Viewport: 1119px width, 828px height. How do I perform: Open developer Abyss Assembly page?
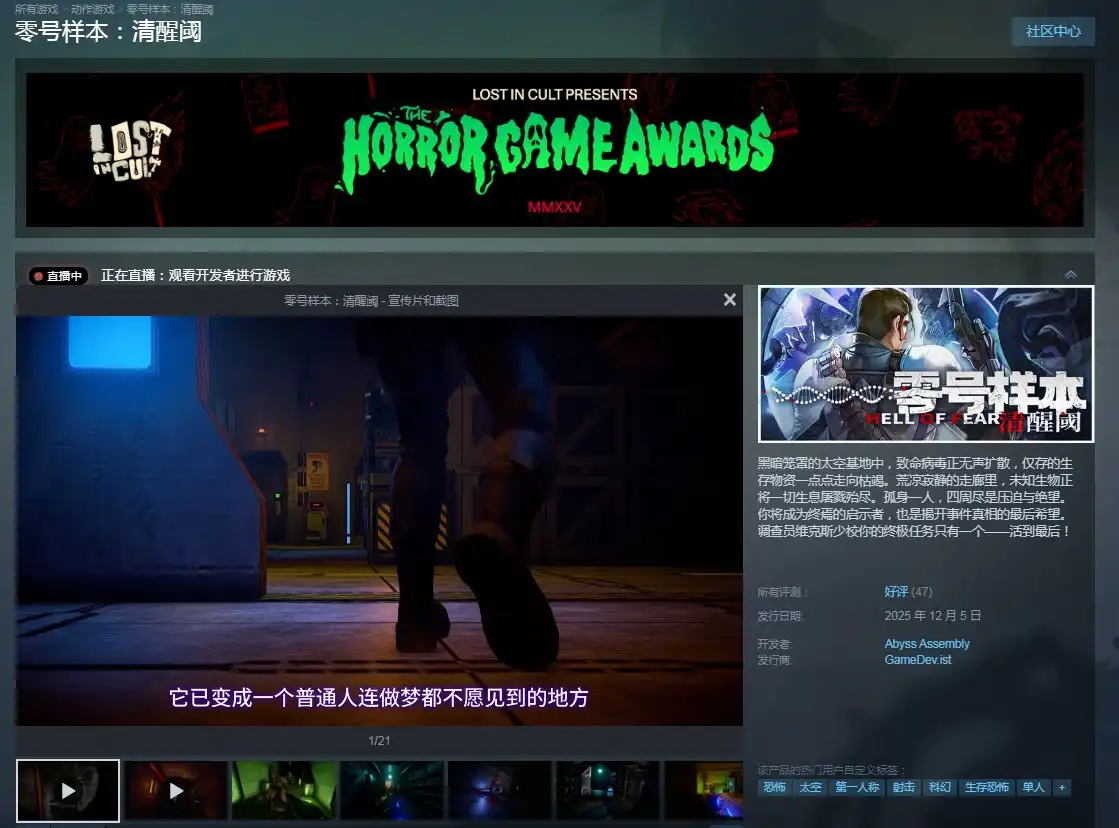point(927,644)
